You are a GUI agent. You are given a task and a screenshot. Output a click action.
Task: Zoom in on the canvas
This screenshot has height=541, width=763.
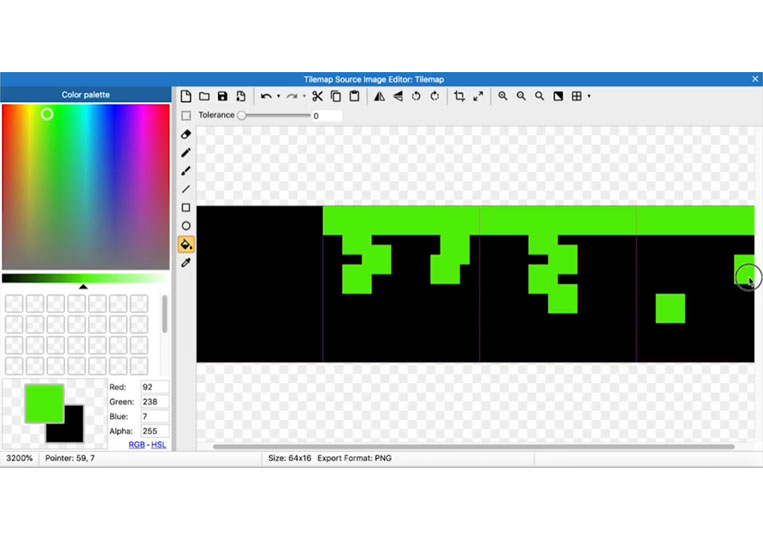tap(503, 96)
